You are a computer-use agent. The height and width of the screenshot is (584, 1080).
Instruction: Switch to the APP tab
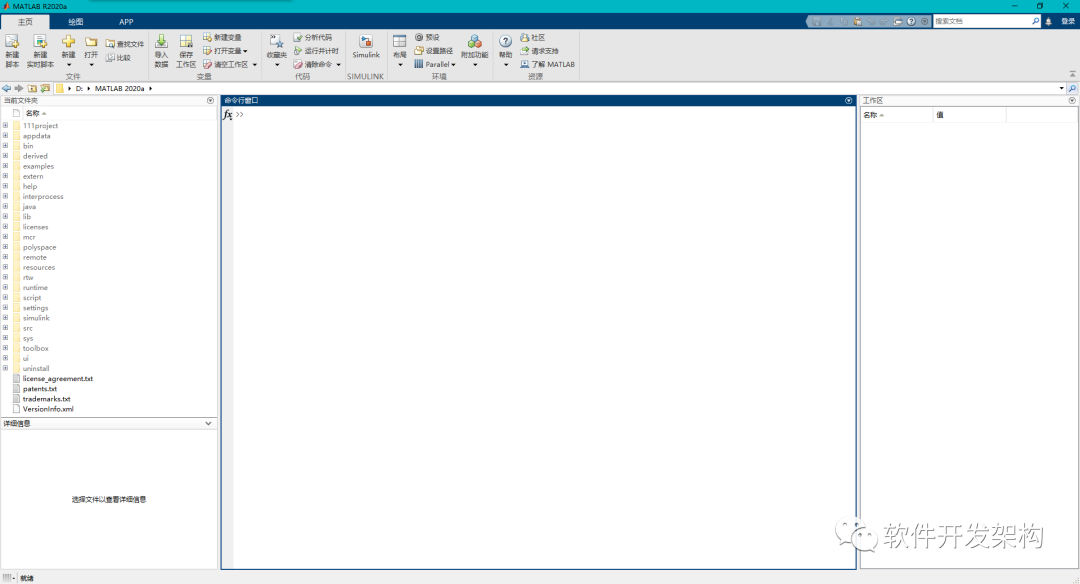pos(126,22)
